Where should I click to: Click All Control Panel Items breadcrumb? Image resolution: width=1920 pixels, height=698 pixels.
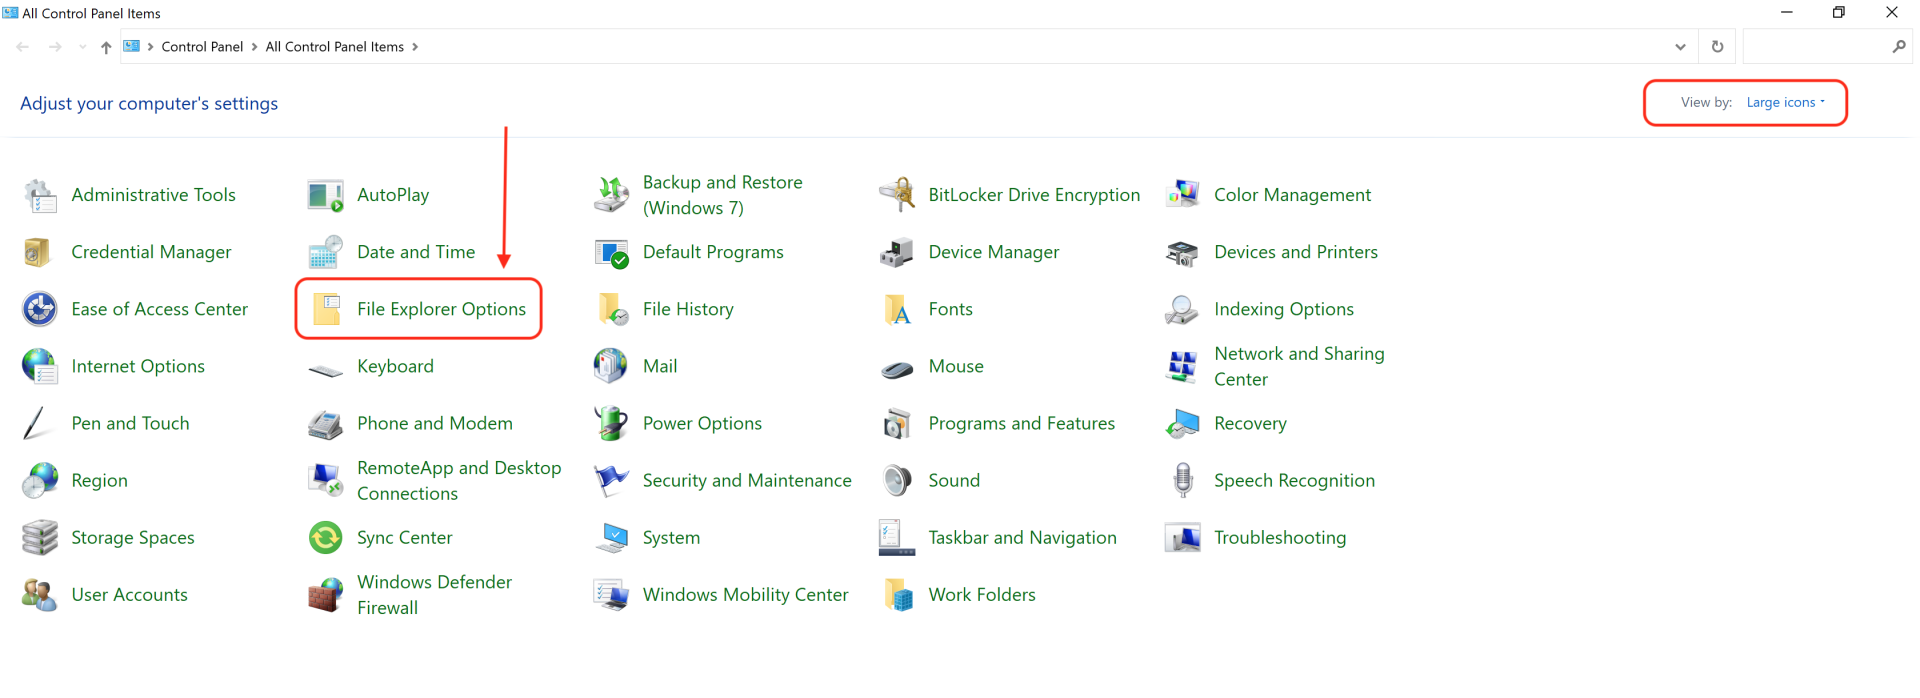click(x=334, y=47)
